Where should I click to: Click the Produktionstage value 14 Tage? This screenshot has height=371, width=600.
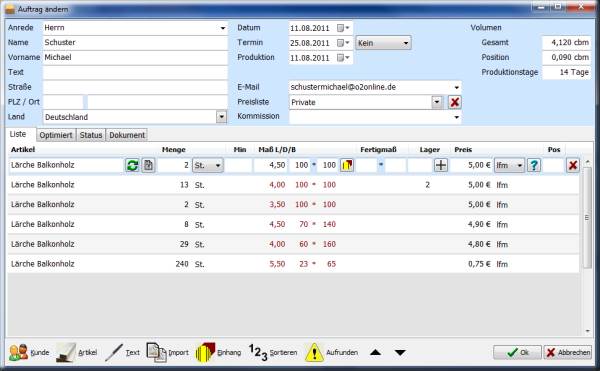point(567,72)
